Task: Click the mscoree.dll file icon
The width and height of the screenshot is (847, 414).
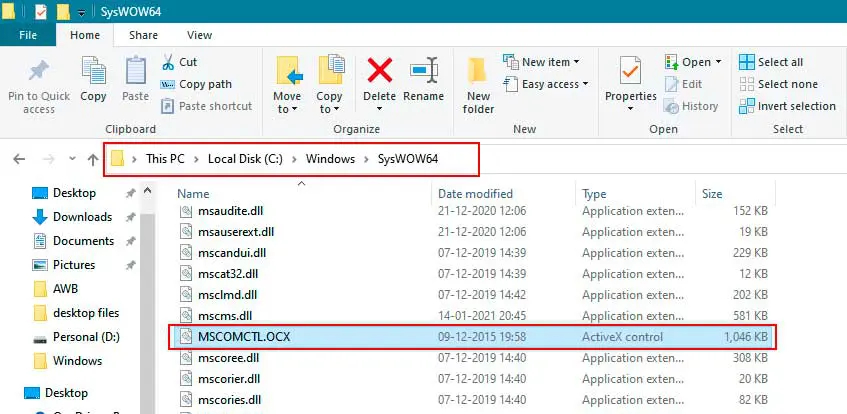Action: pyautogui.click(x=186, y=358)
